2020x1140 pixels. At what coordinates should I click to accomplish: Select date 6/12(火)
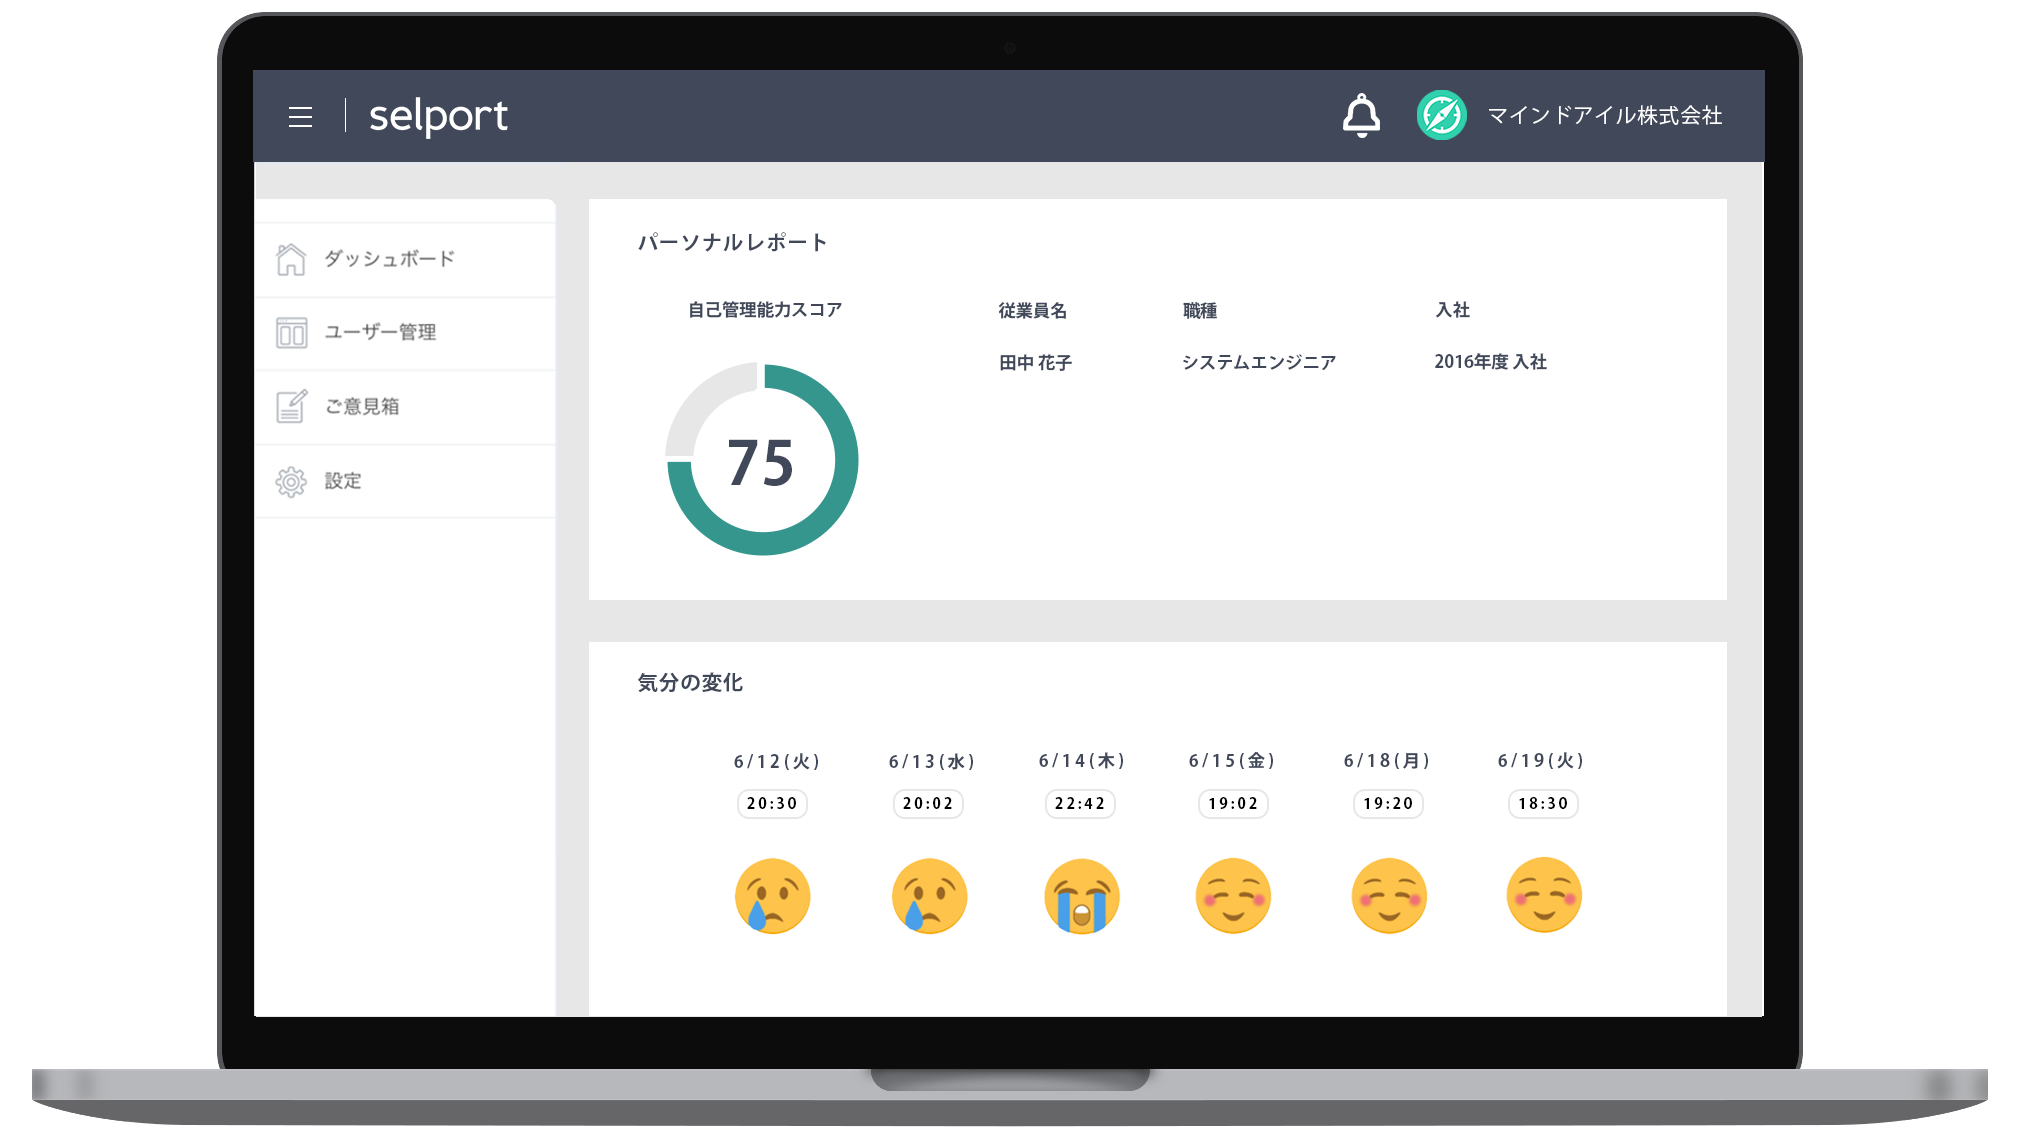777,761
